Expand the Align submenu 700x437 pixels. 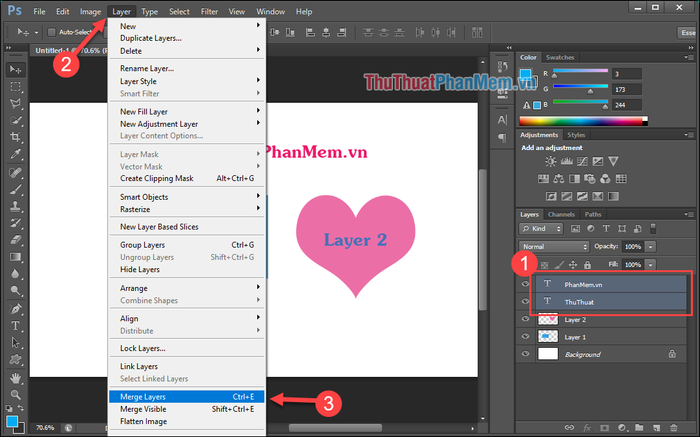click(187, 318)
